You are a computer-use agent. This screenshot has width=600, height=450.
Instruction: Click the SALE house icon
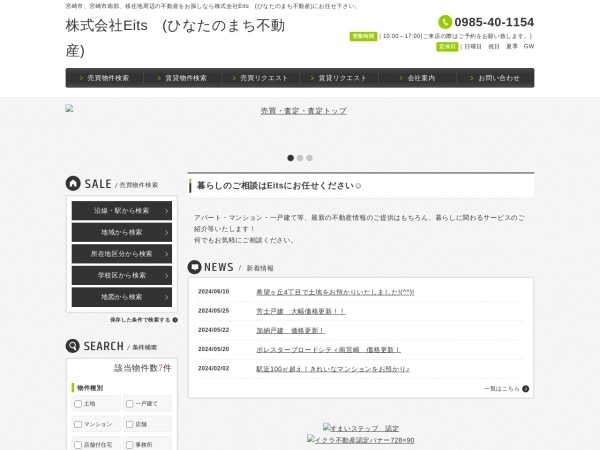[x=73, y=183]
